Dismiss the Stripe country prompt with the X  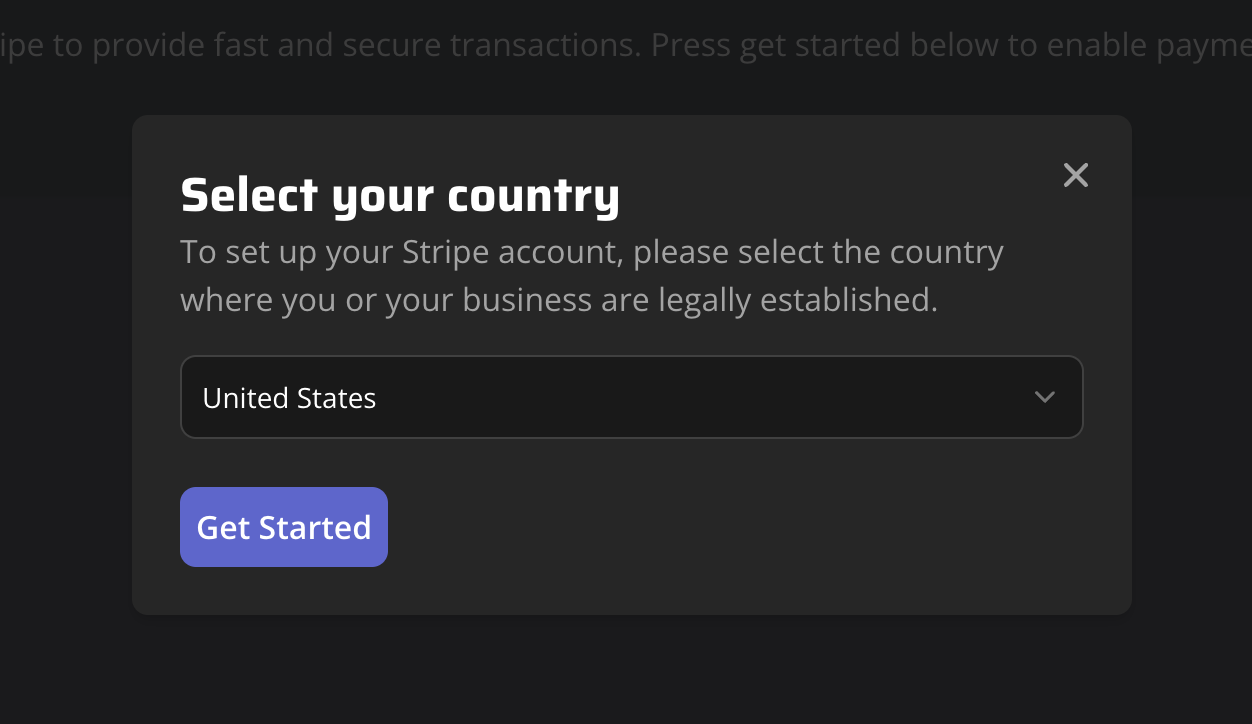(x=1076, y=176)
